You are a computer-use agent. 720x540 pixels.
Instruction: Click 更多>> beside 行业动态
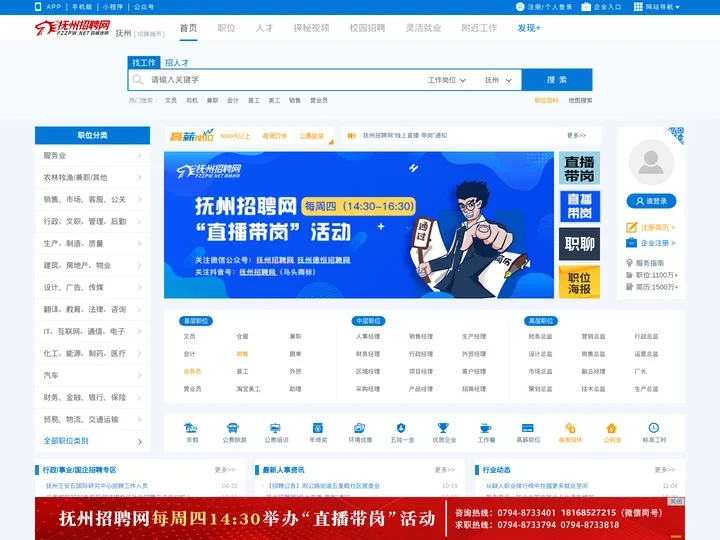(x=664, y=470)
